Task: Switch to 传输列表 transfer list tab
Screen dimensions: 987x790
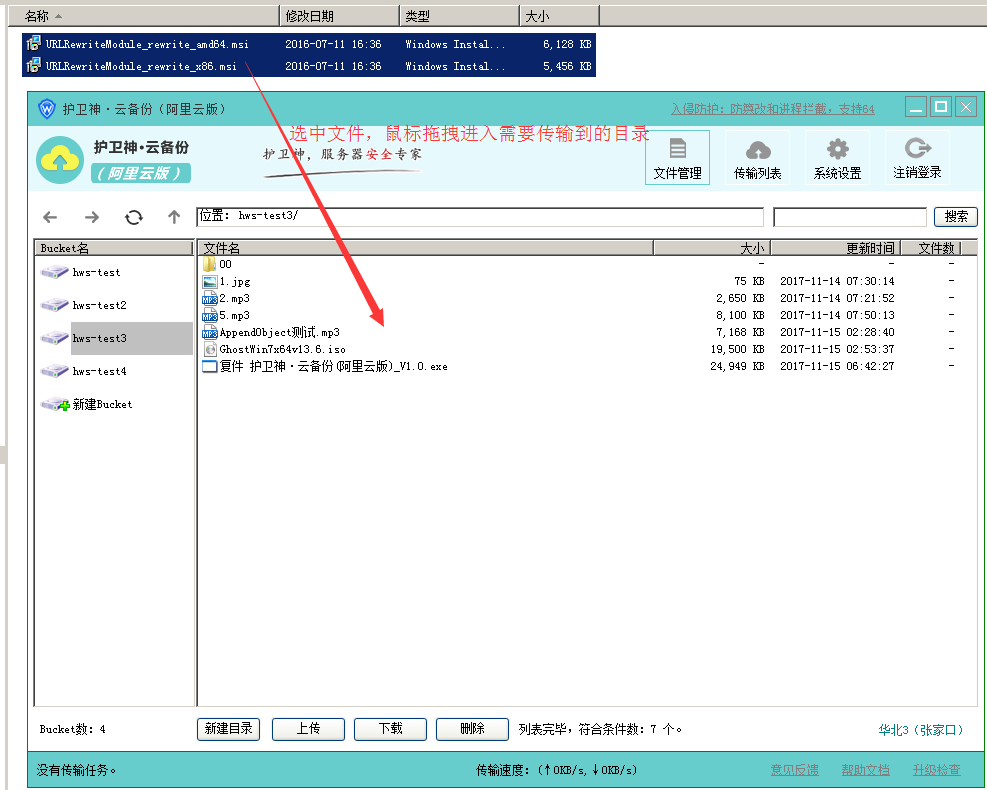Action: 757,157
